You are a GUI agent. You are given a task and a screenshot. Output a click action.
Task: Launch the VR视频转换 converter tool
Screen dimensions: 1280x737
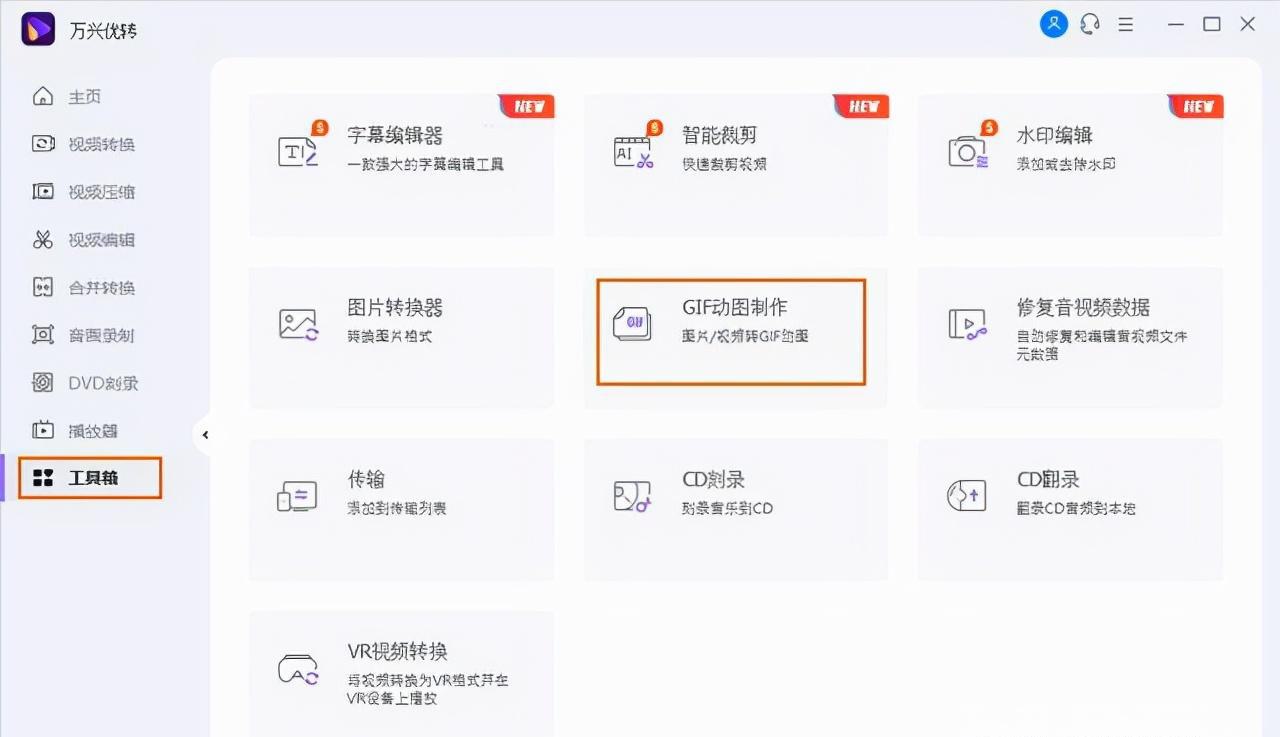tap(401, 673)
